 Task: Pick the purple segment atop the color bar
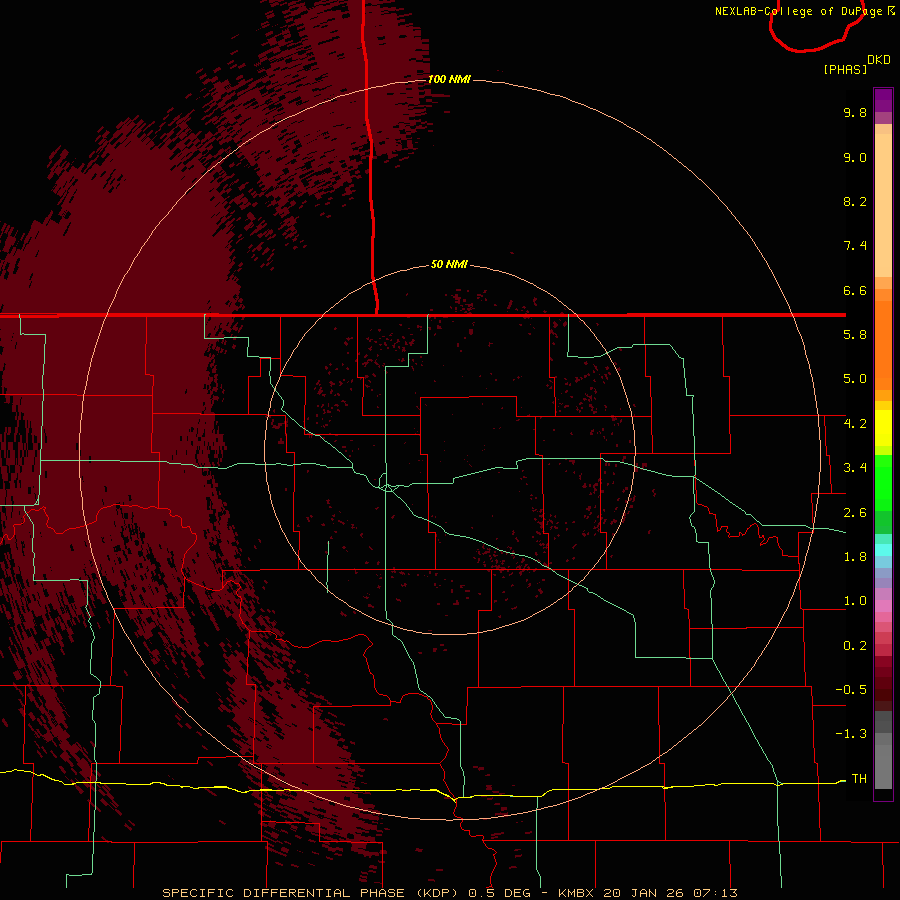(883, 101)
